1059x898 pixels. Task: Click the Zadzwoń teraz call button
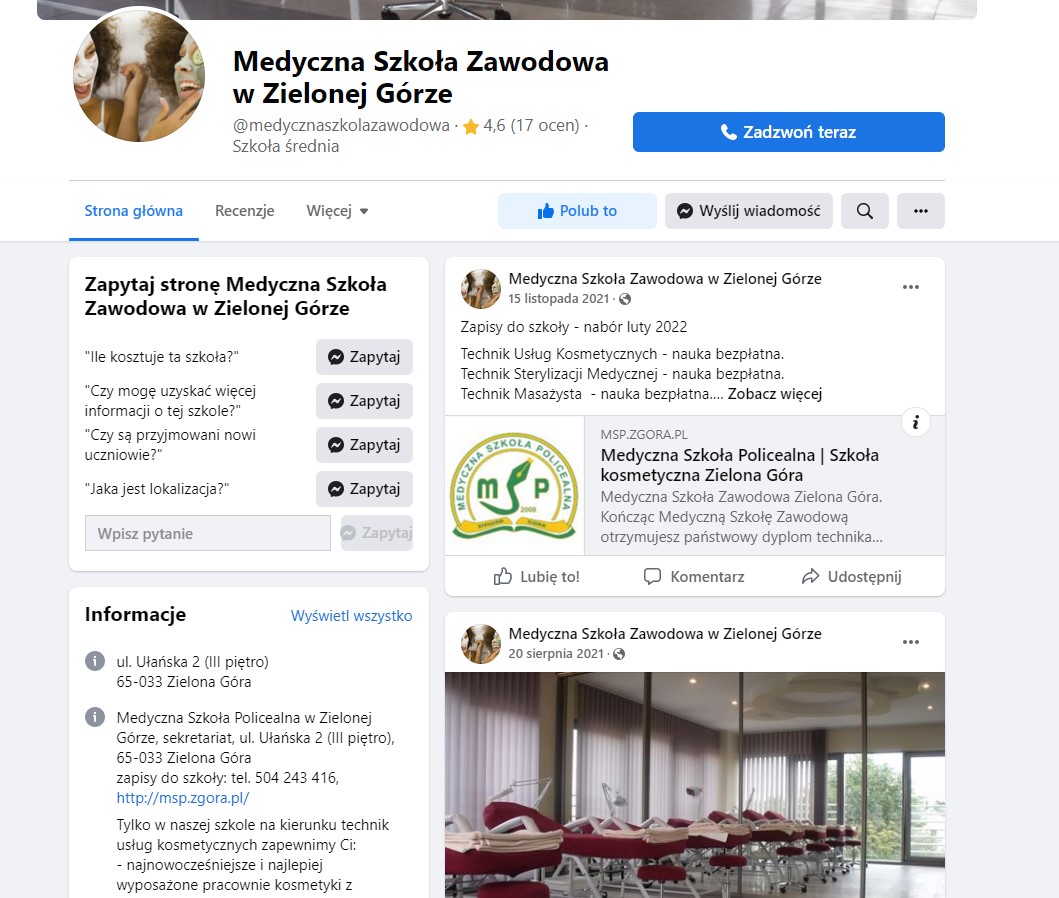789,132
